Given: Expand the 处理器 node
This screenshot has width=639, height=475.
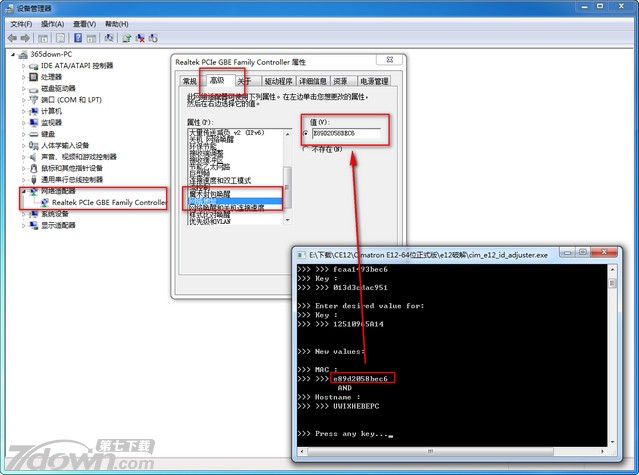Looking at the screenshot, I should [x=24, y=77].
